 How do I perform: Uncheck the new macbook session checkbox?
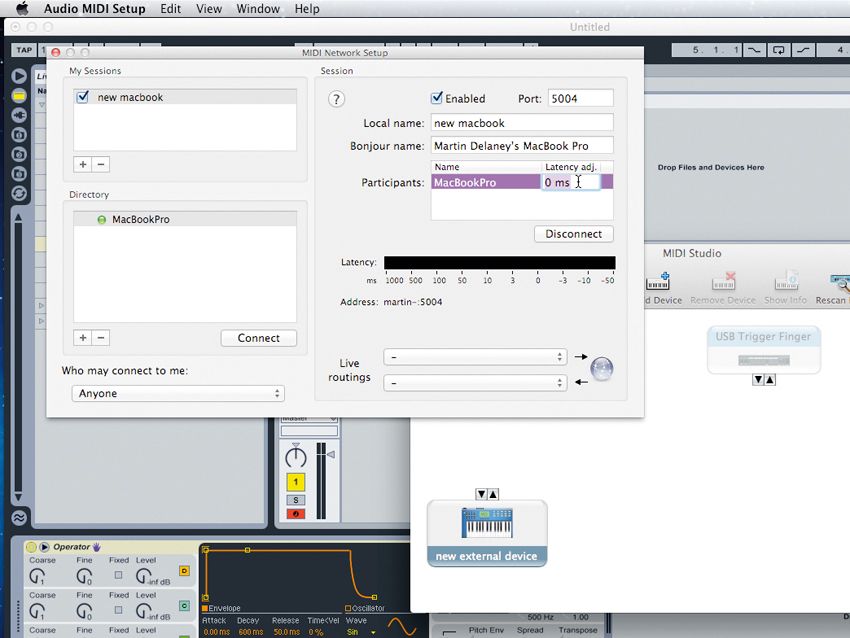point(82,97)
